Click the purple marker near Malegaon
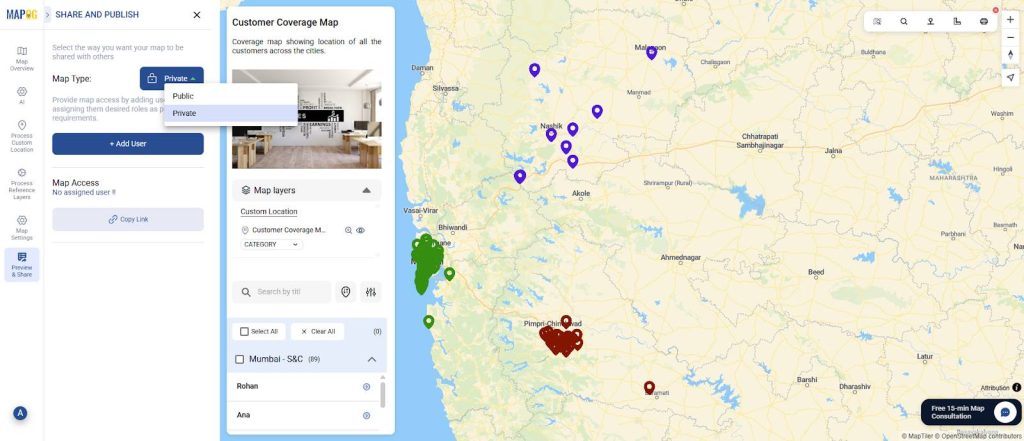The width and height of the screenshot is (1024, 441). [651, 53]
